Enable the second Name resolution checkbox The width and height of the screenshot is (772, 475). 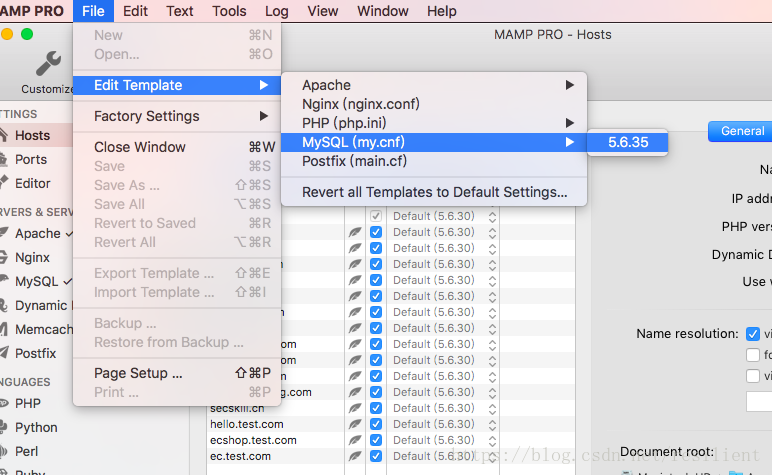click(752, 354)
